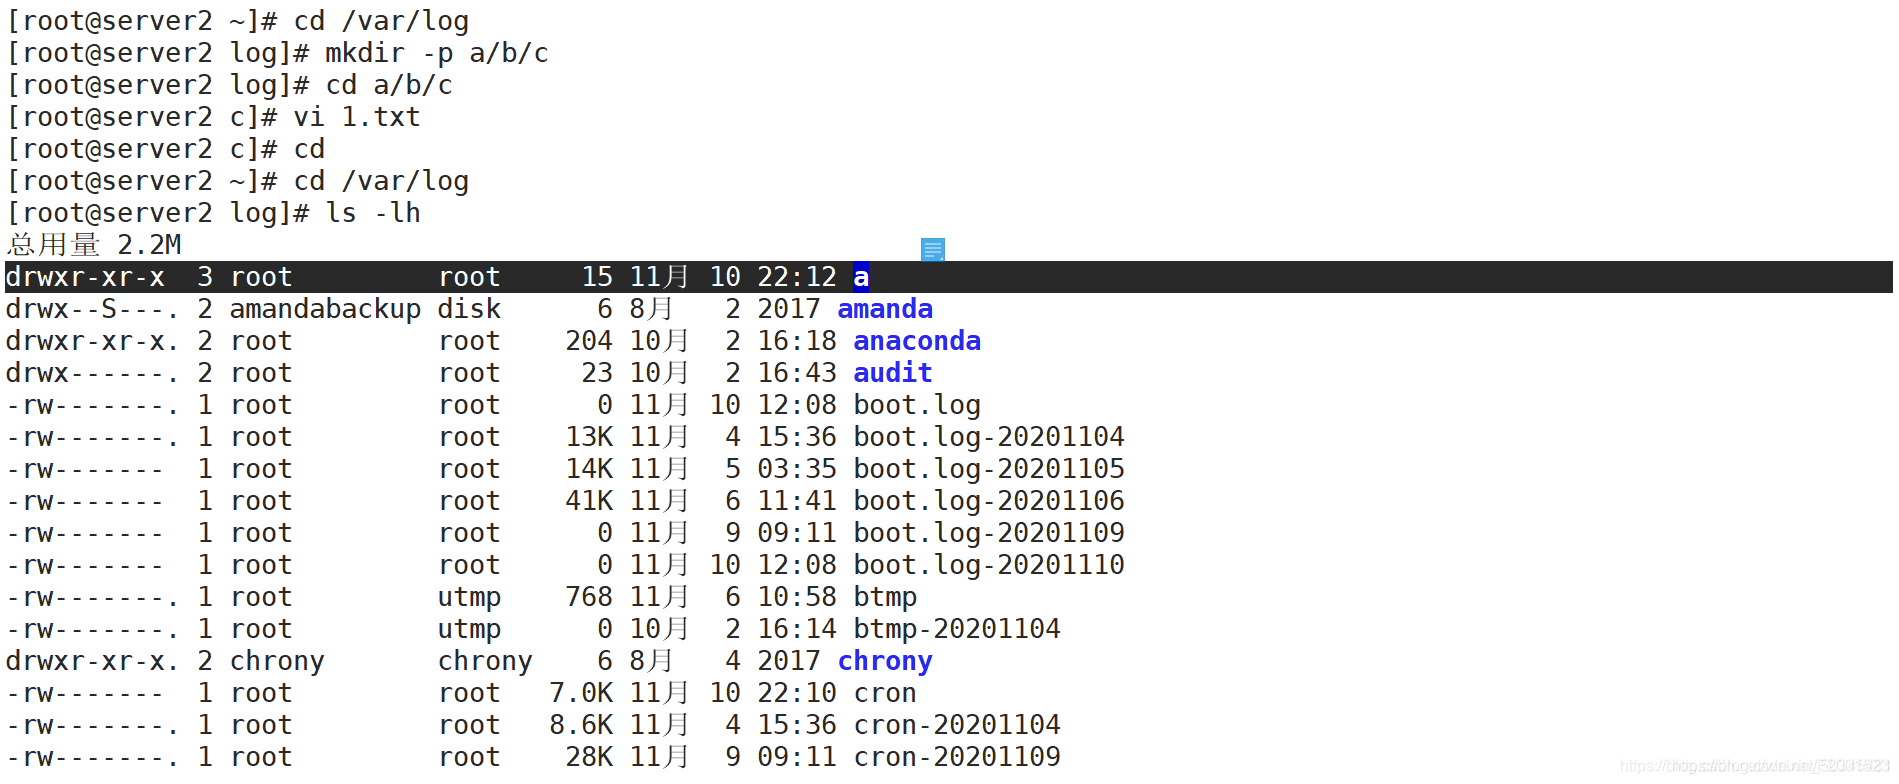Click file name 'boot.log-20201106'

[x=989, y=501]
